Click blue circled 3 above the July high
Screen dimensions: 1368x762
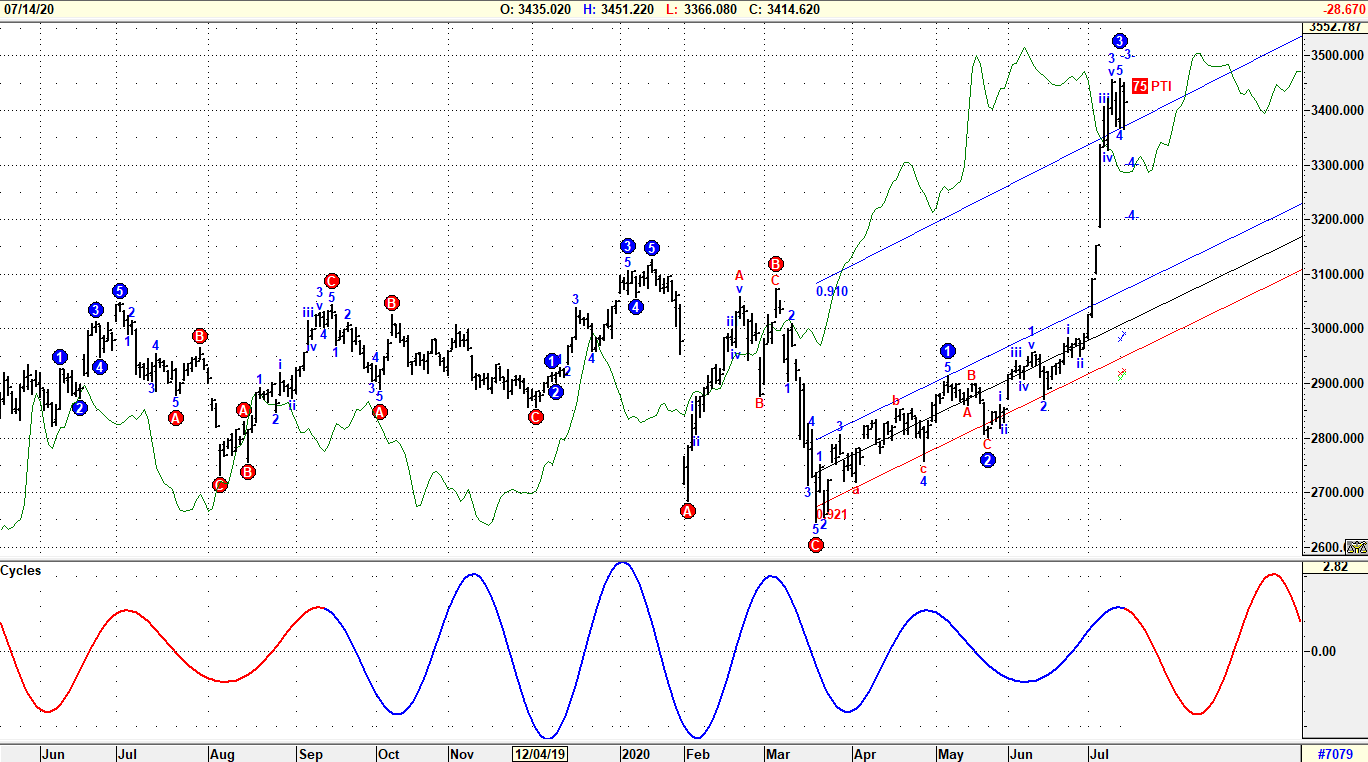[x=1120, y=41]
